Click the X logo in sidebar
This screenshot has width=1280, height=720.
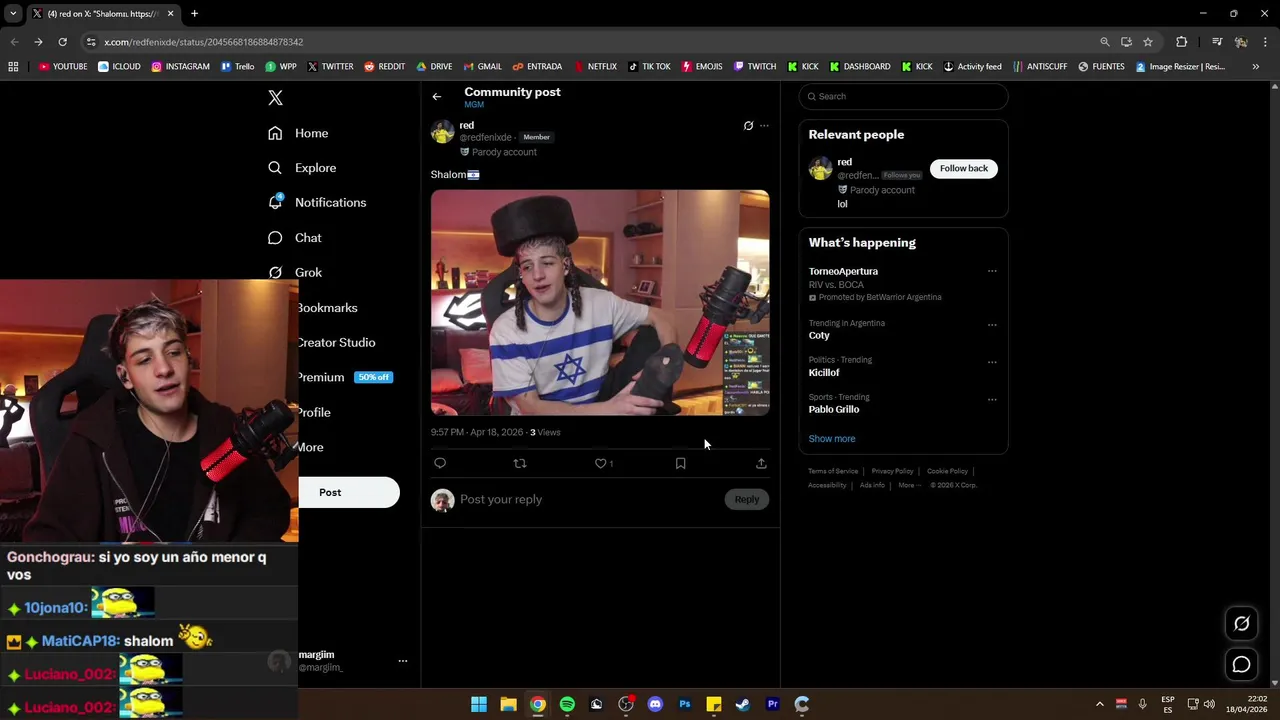click(275, 98)
